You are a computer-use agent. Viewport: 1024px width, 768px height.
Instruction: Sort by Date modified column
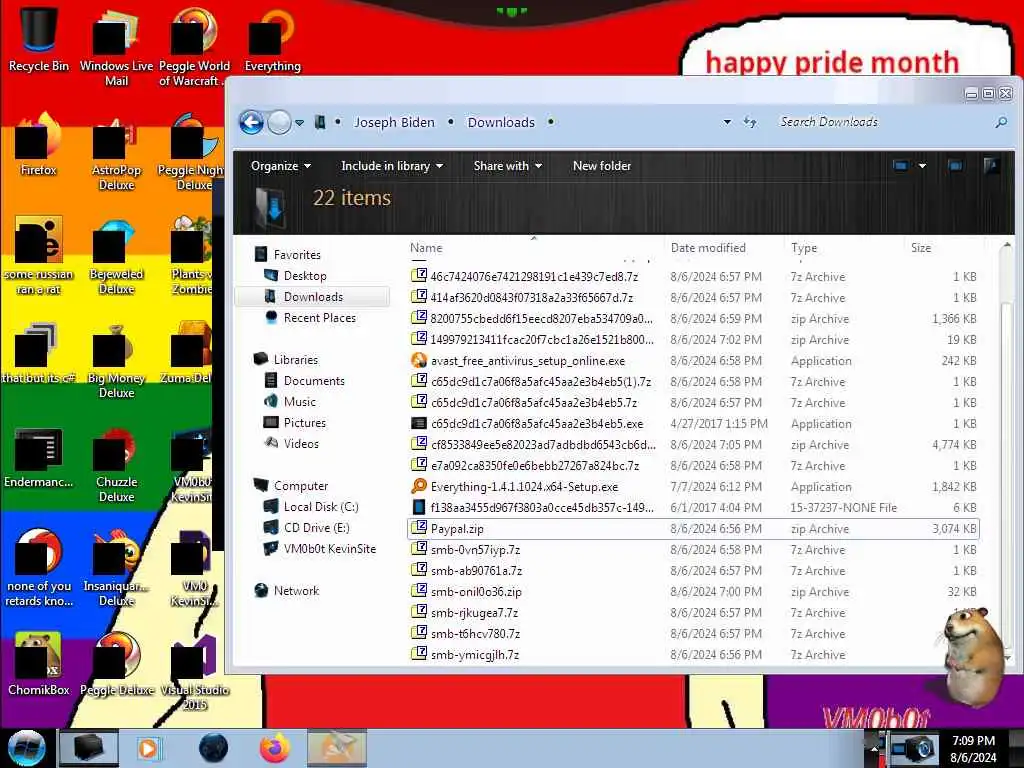pyautogui.click(x=708, y=248)
